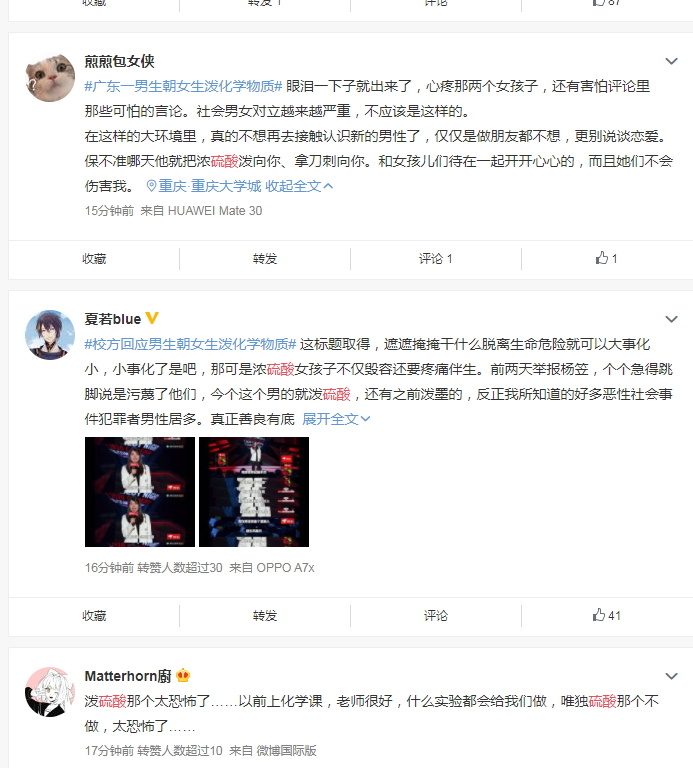
Task: Open Matterhorn厨's profile avatar
Action: coord(50,692)
